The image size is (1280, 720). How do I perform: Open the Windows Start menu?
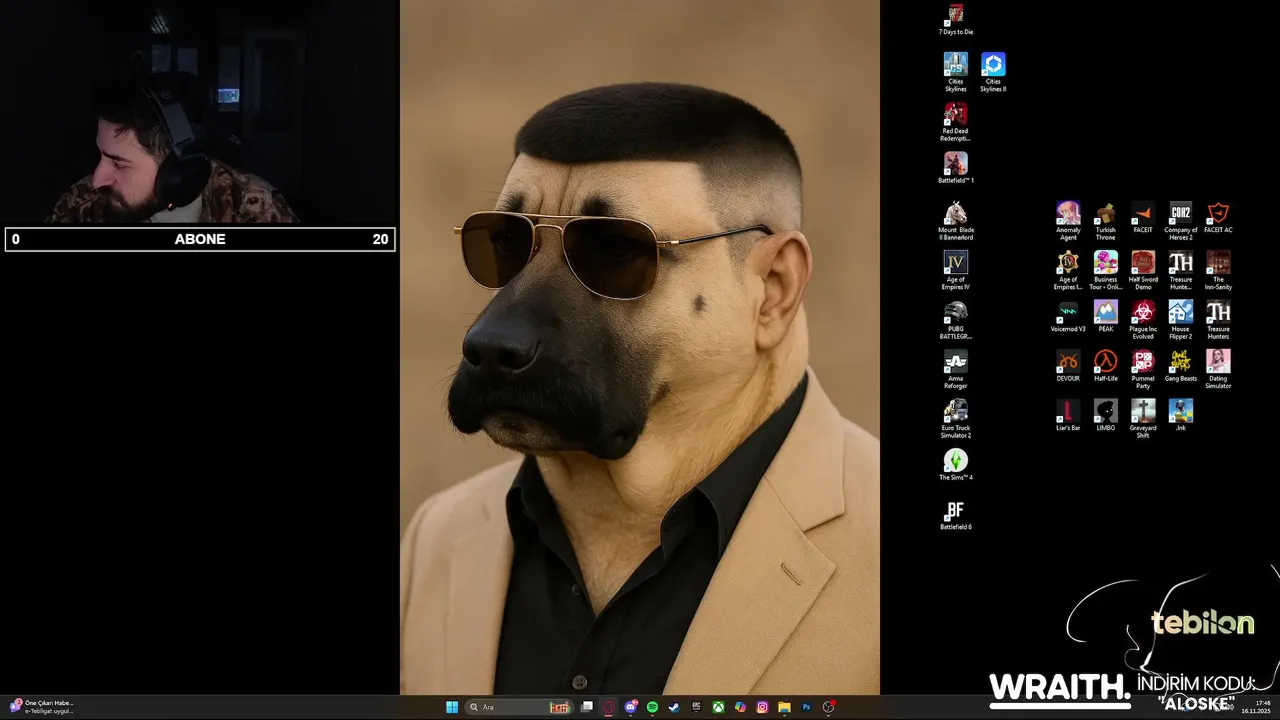(x=451, y=707)
